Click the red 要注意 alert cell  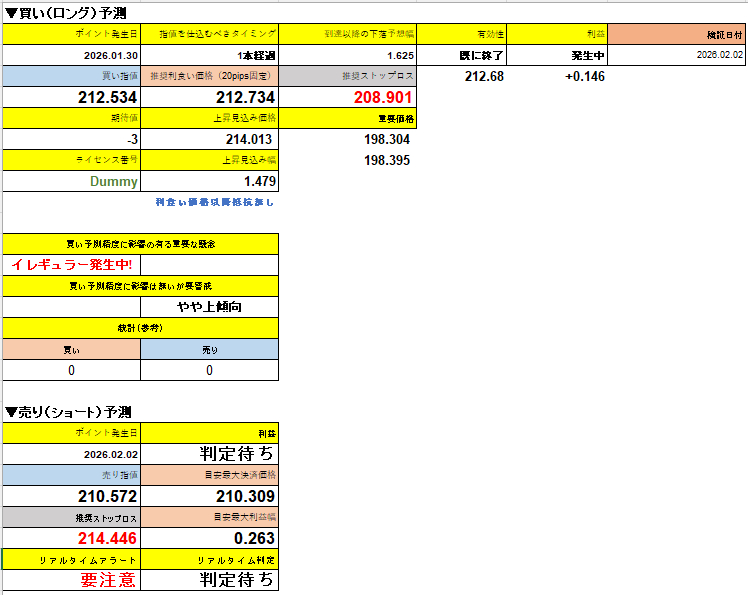click(72, 580)
